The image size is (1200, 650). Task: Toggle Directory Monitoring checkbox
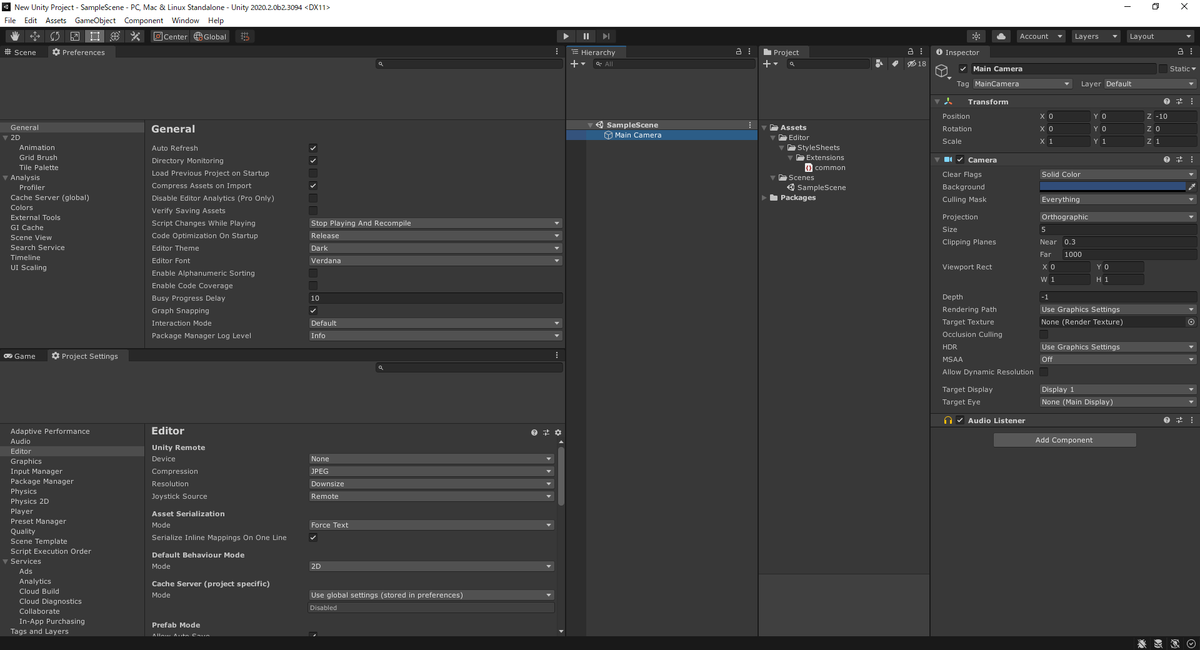tap(313, 160)
